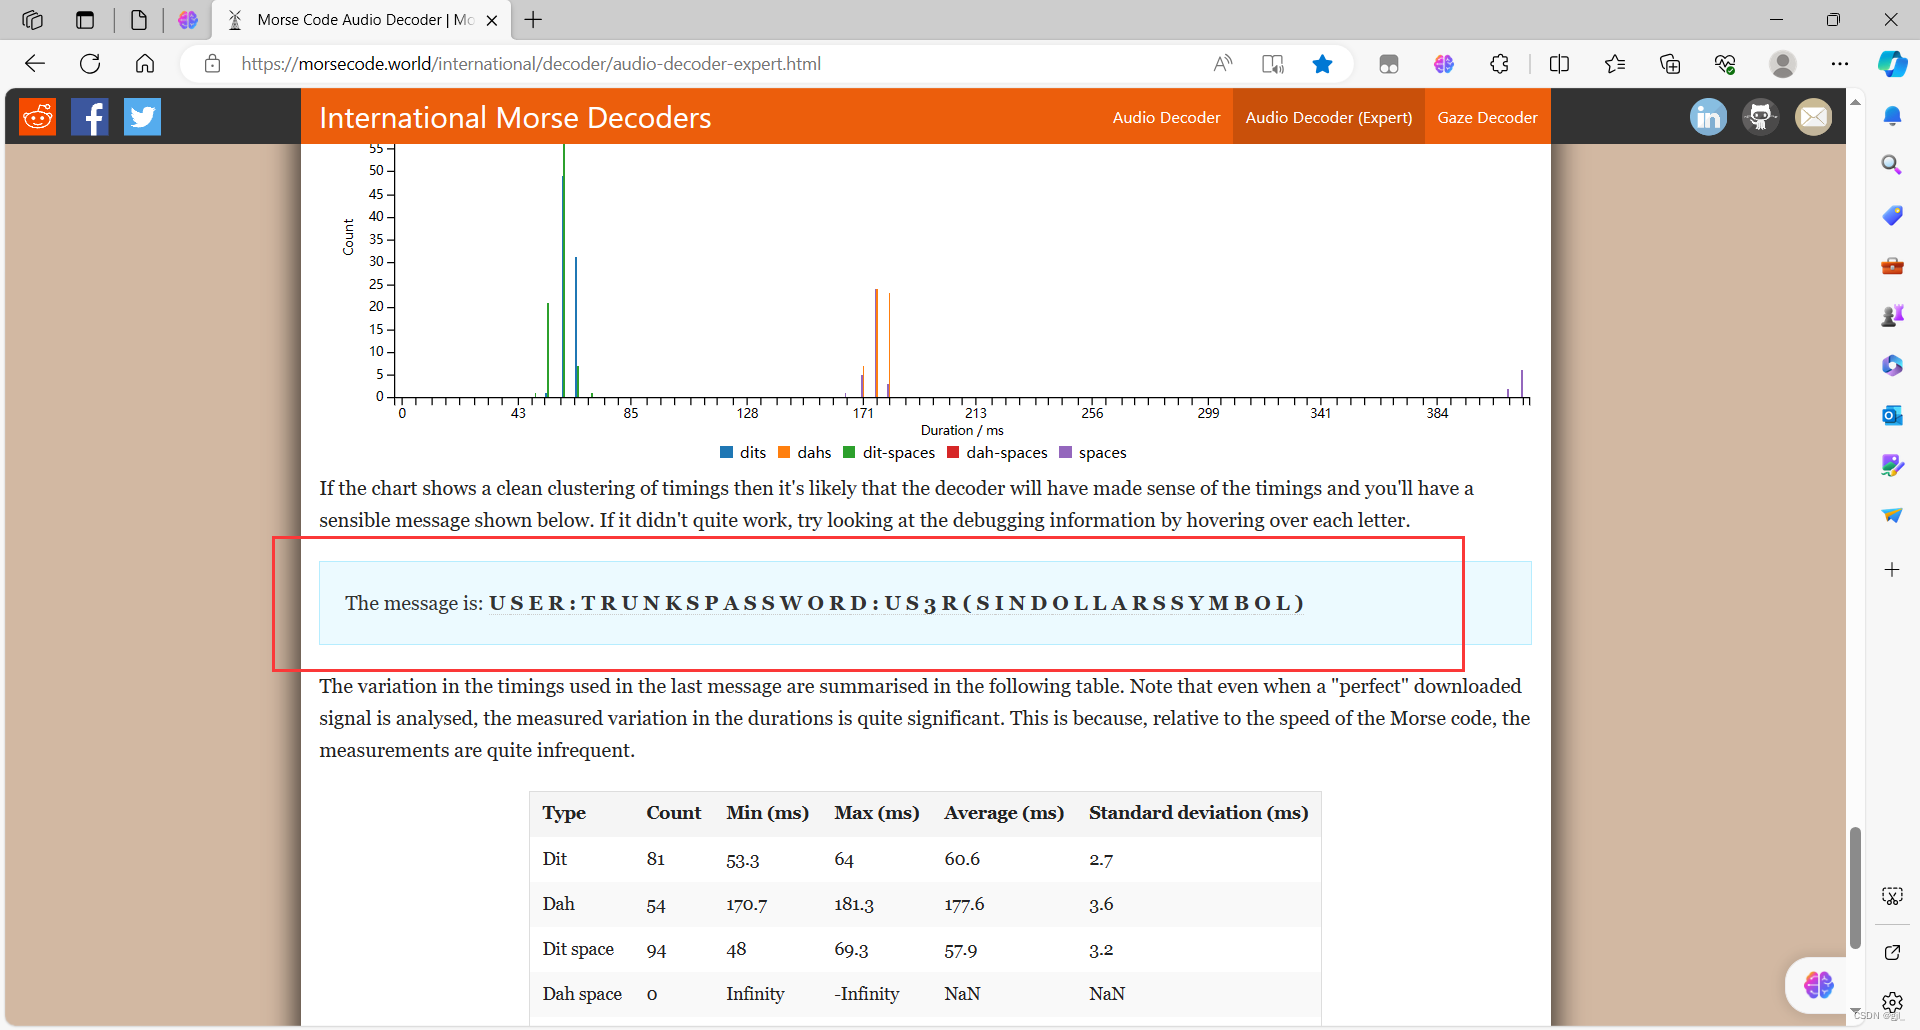Click the Twitter share icon
Image resolution: width=1920 pixels, height=1030 pixels.
point(142,117)
